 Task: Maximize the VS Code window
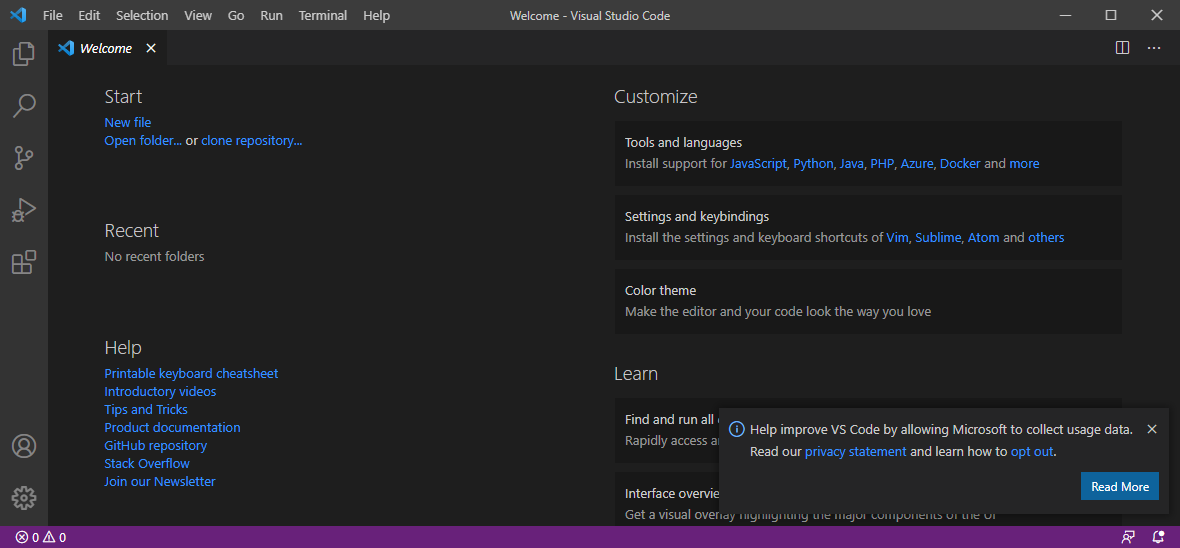coord(1111,15)
